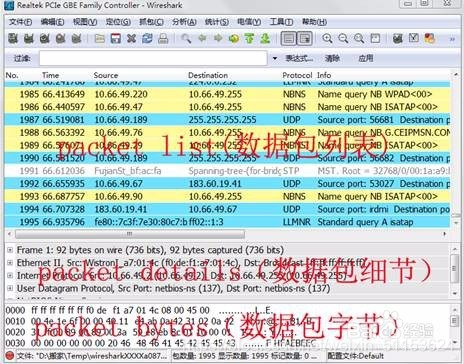Open the 定位(G) menu
This screenshot has width=464, height=364.
point(118,22)
